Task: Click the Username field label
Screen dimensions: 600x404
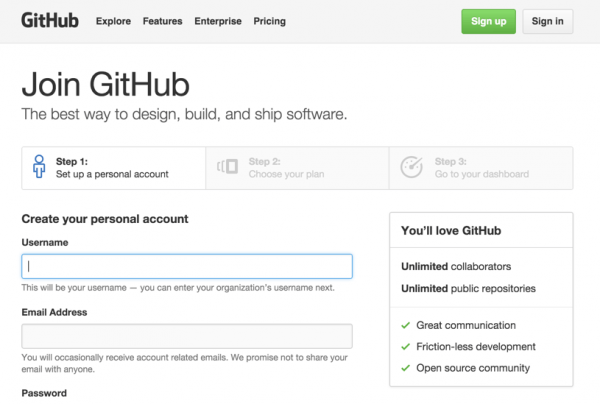Action: tap(45, 243)
